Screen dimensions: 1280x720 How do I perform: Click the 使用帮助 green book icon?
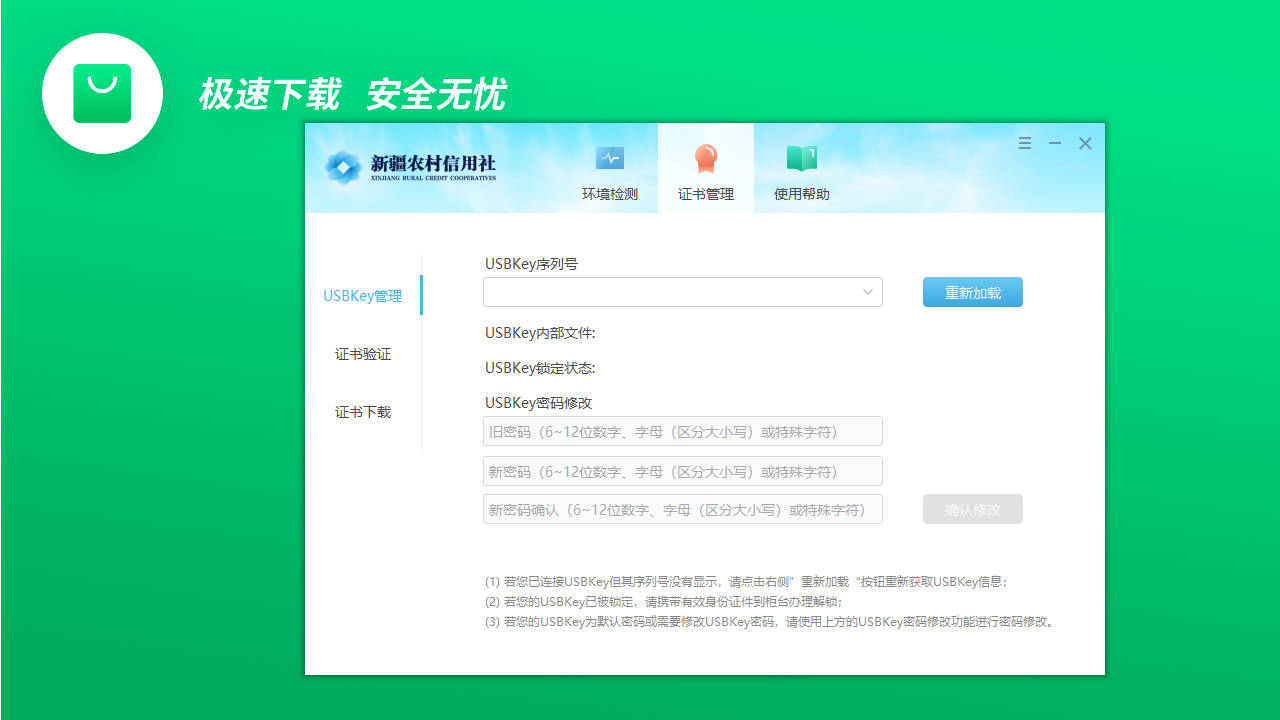[x=801, y=157]
